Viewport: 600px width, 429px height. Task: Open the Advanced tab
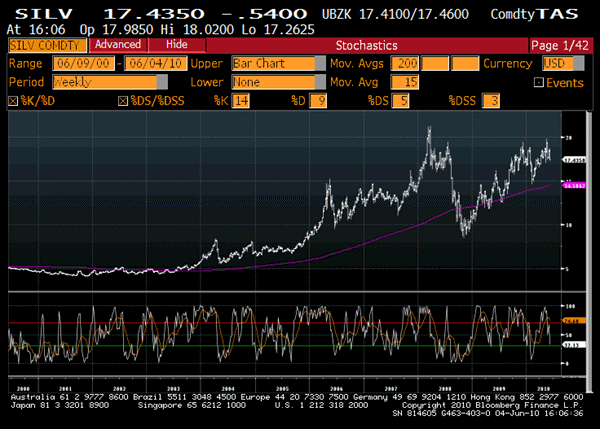click(x=117, y=46)
